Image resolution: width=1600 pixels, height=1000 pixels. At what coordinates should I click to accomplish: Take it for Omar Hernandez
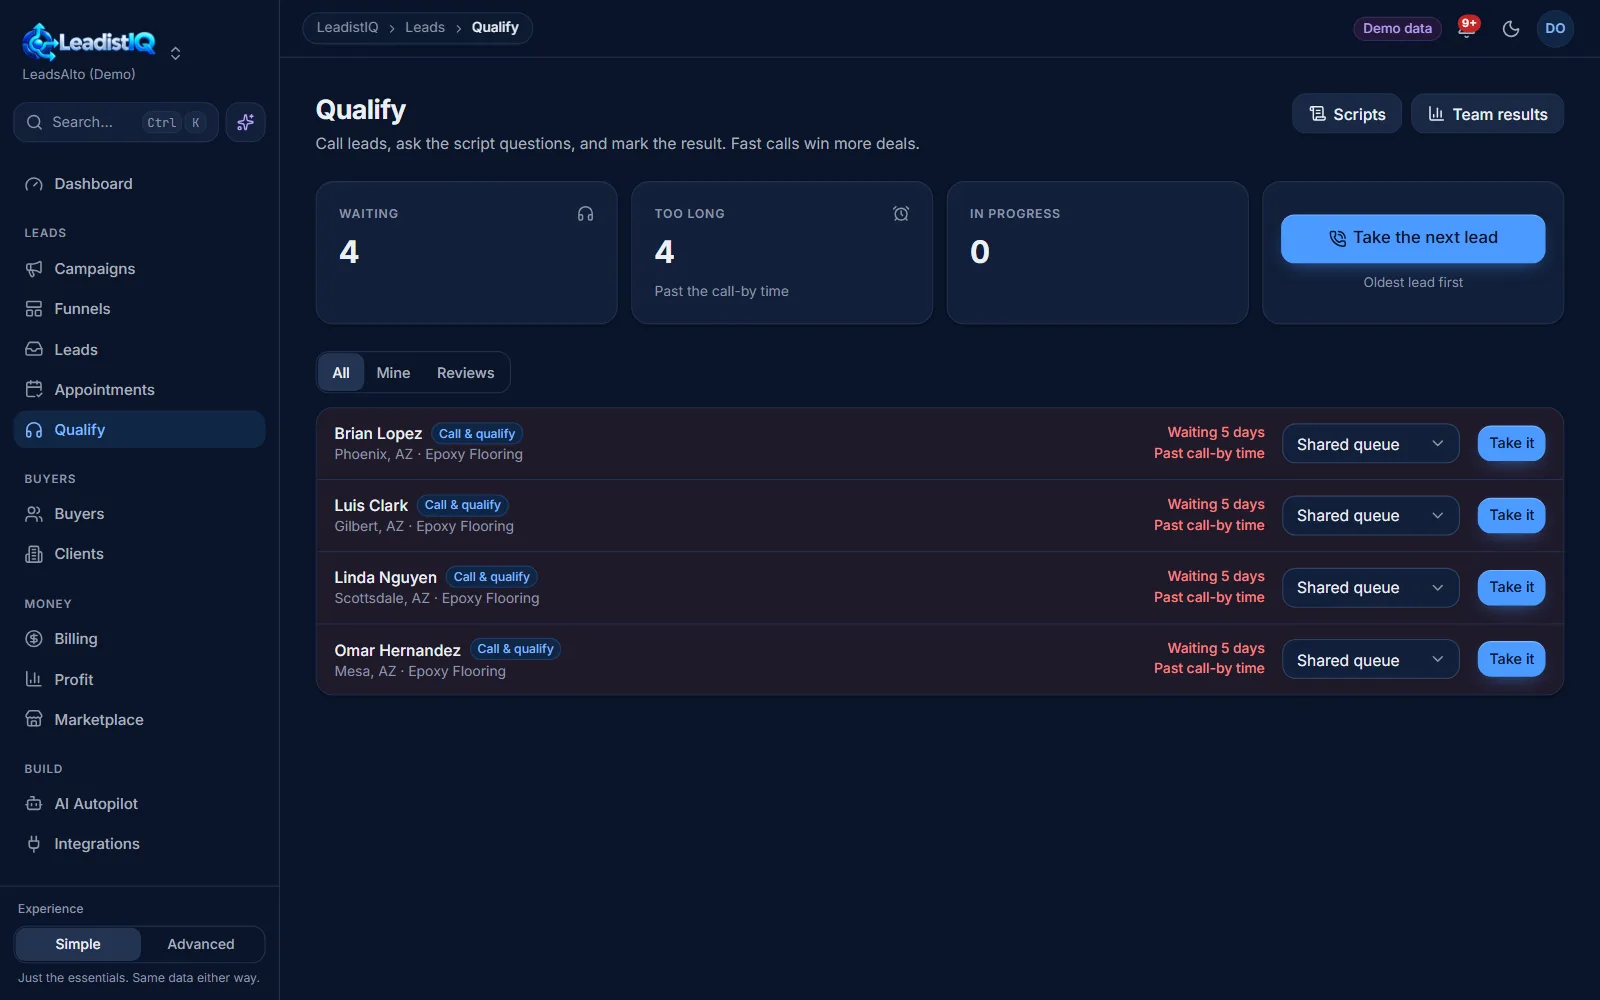pos(1511,659)
